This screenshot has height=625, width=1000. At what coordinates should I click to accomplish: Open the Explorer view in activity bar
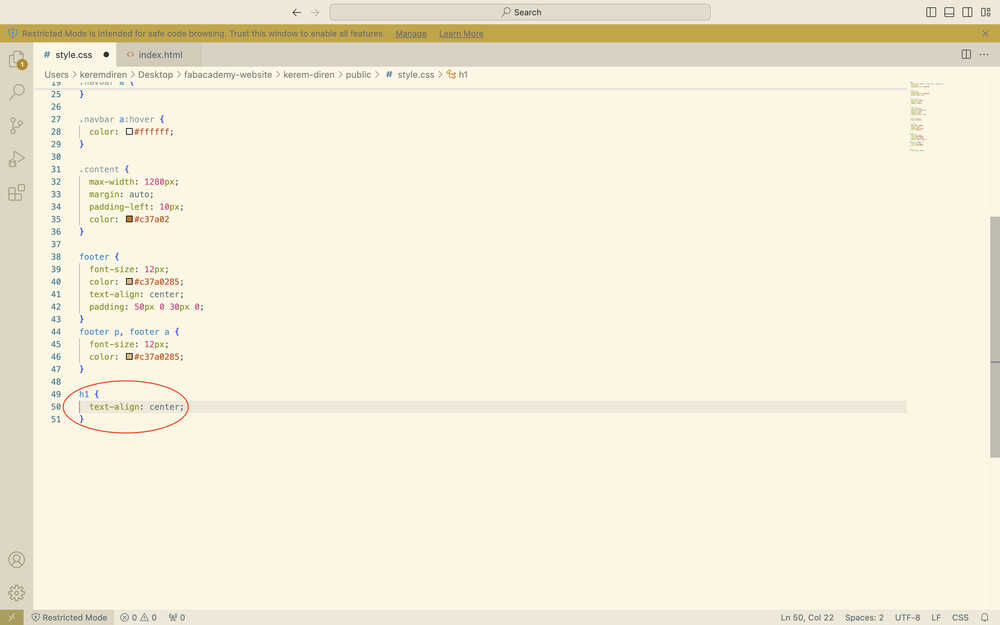[17, 60]
